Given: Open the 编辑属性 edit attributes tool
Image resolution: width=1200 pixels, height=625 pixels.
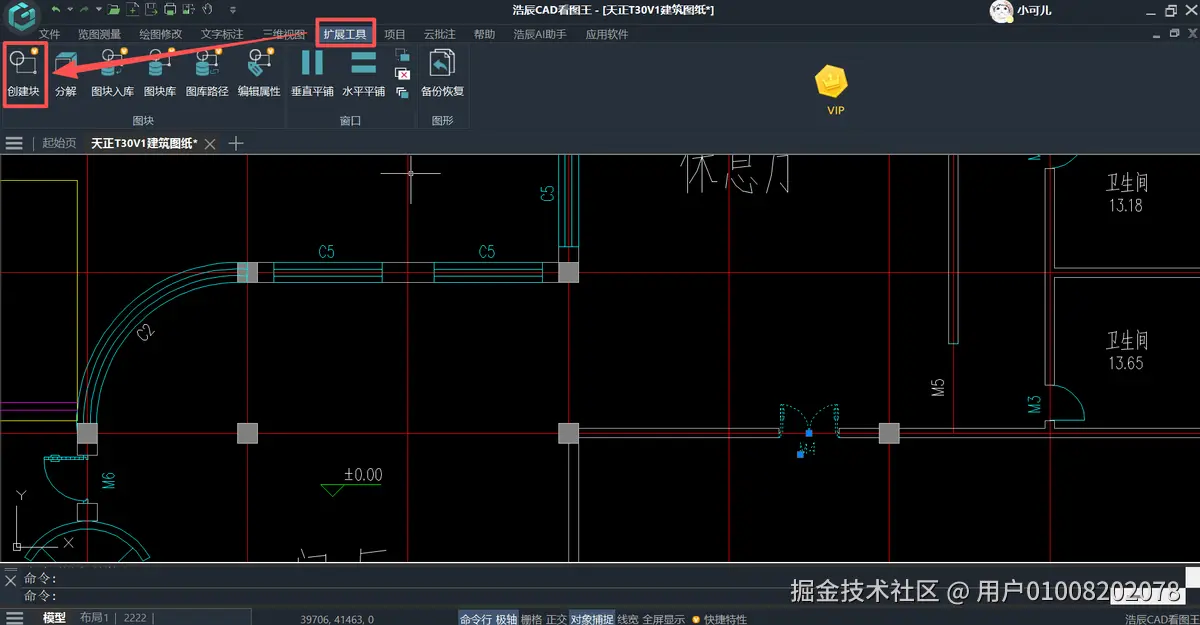Looking at the screenshot, I should 259,73.
